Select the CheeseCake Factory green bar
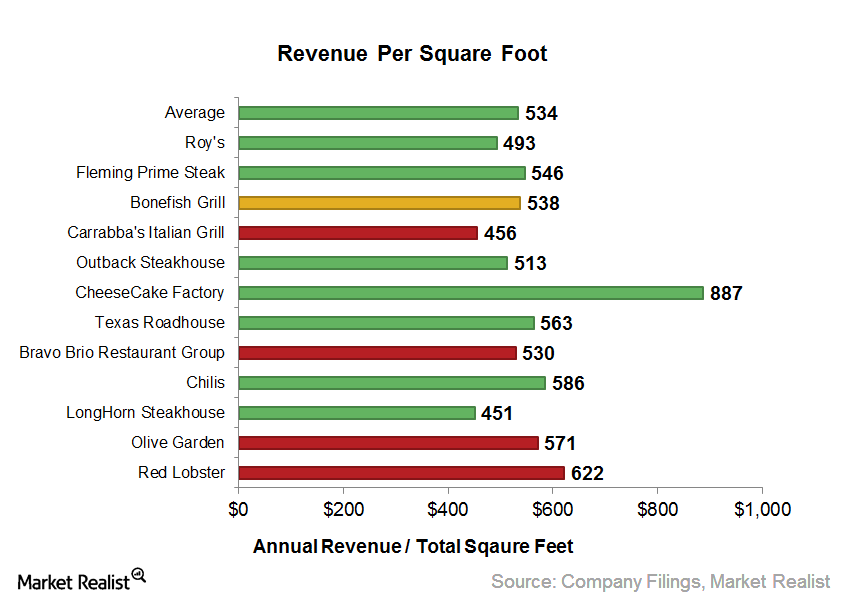The image size is (841, 601). pos(470,292)
